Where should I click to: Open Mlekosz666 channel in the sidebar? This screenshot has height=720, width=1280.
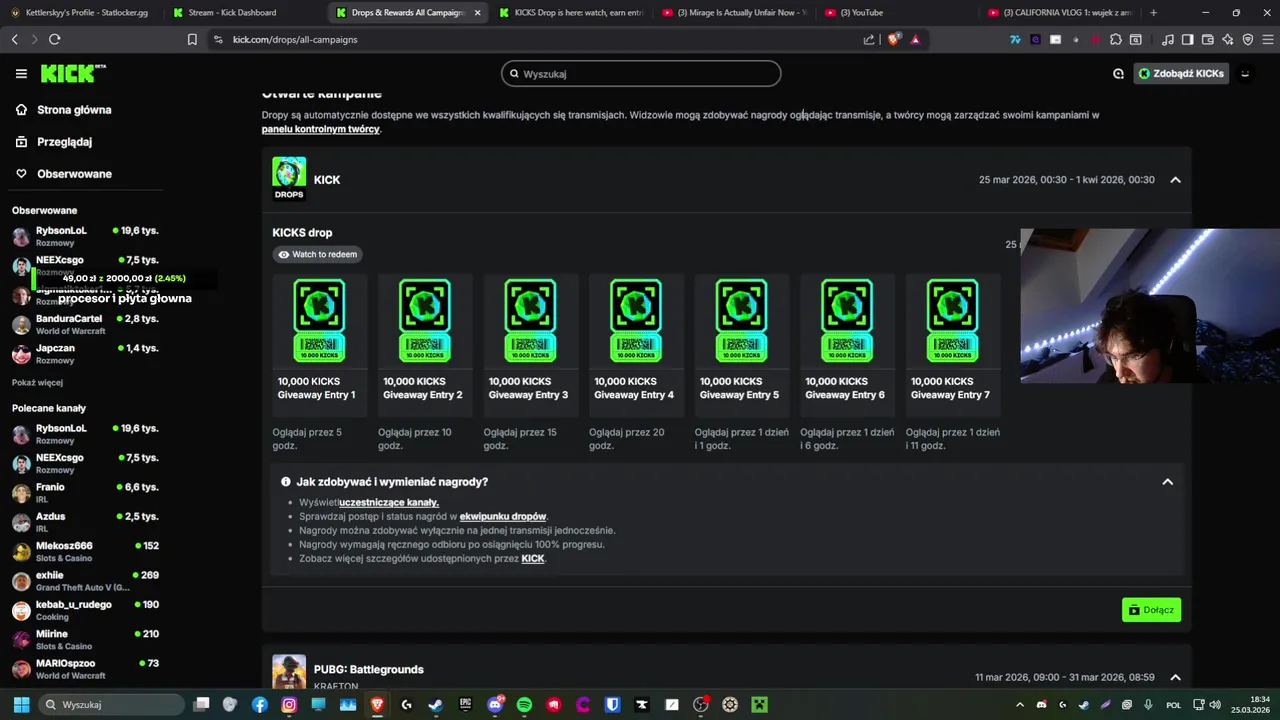[85, 552]
